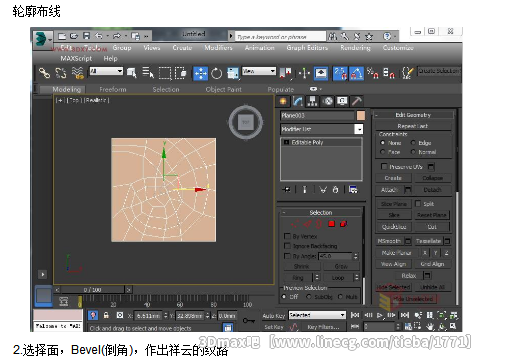Open the MAXScript menu
The height and width of the screenshot is (361, 511).
[x=76, y=58]
